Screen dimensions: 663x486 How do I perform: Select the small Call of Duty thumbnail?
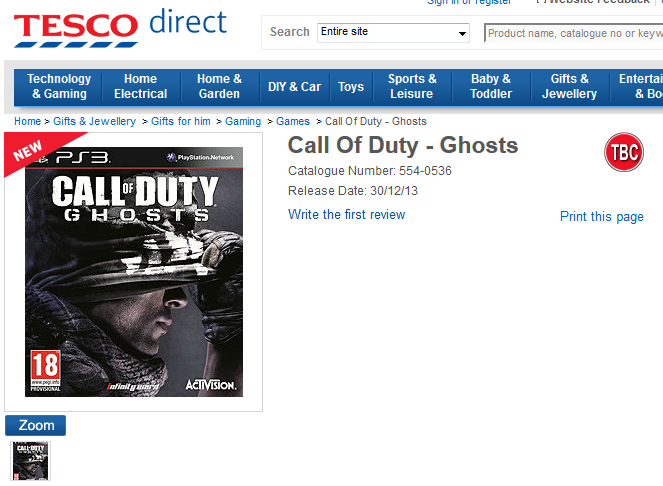coord(30,461)
